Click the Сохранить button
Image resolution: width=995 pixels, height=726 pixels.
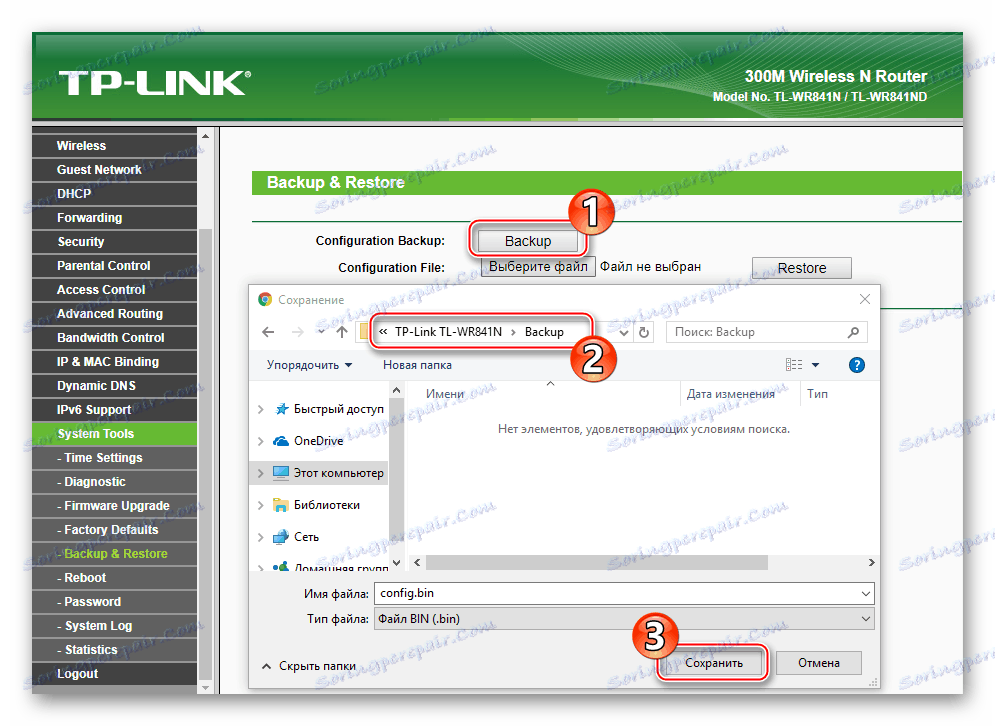coord(714,663)
